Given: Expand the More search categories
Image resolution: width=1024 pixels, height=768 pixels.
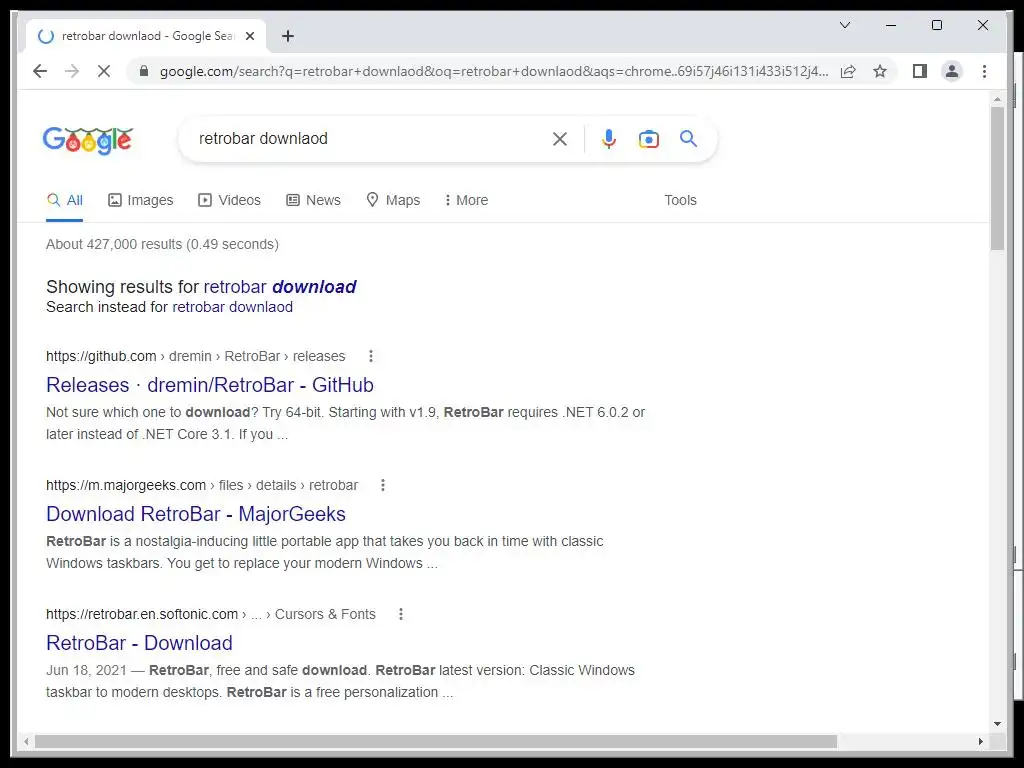Looking at the screenshot, I should 466,200.
